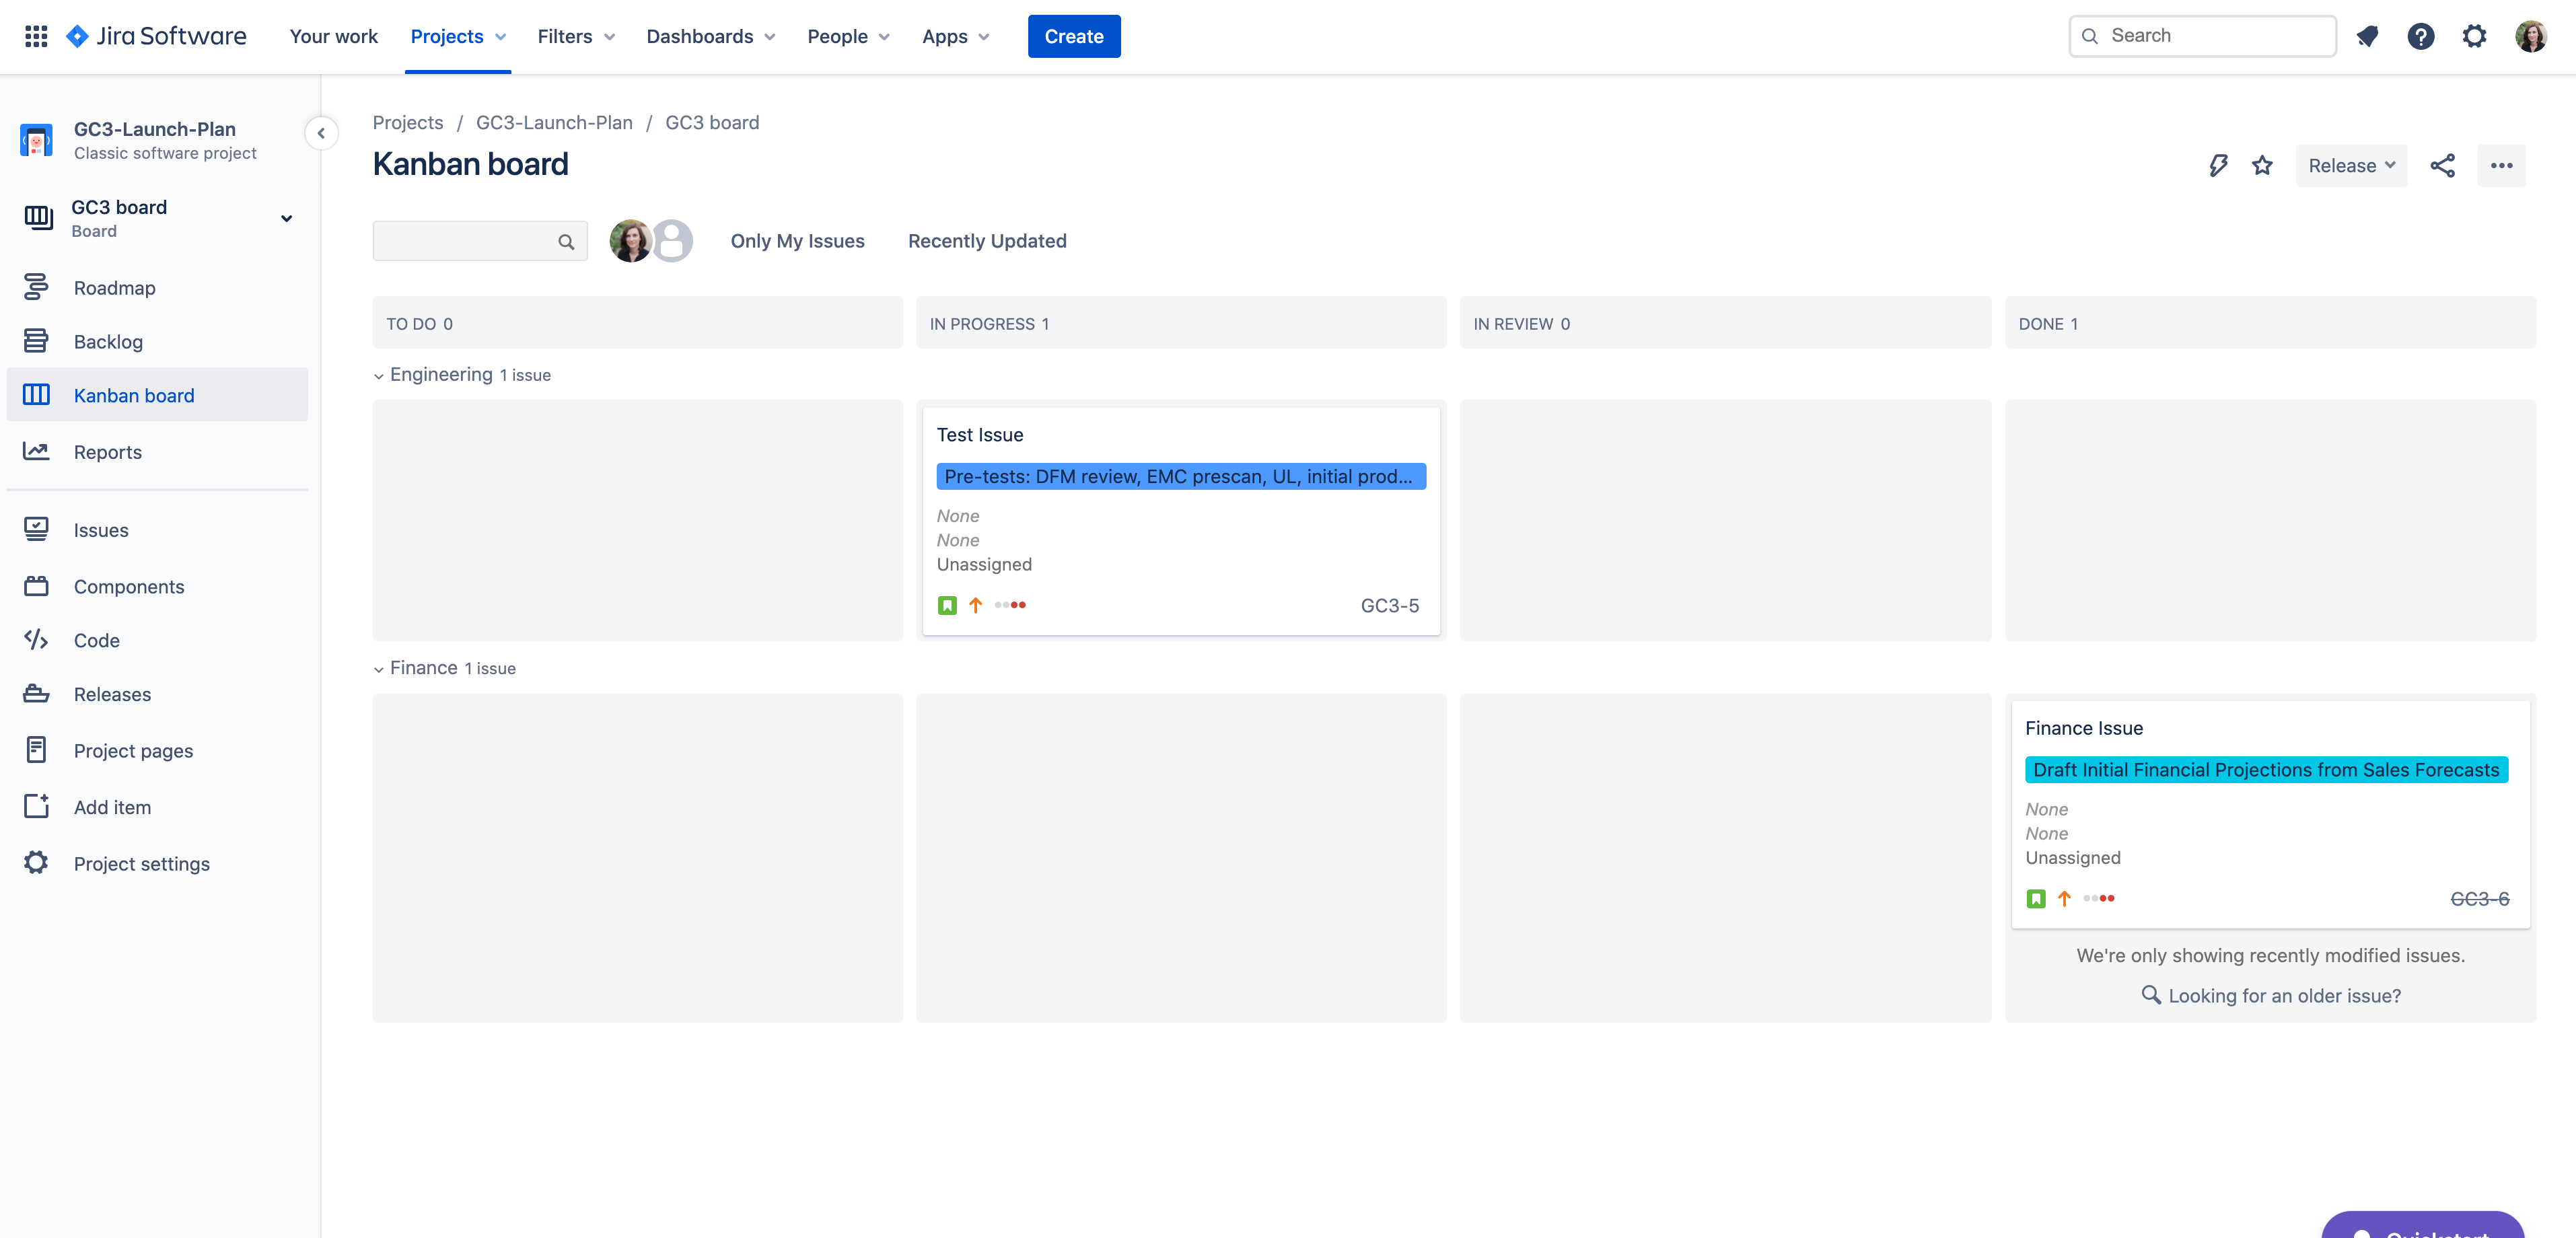Click the Create button
Image resolution: width=2576 pixels, height=1238 pixels.
pyautogui.click(x=1073, y=36)
